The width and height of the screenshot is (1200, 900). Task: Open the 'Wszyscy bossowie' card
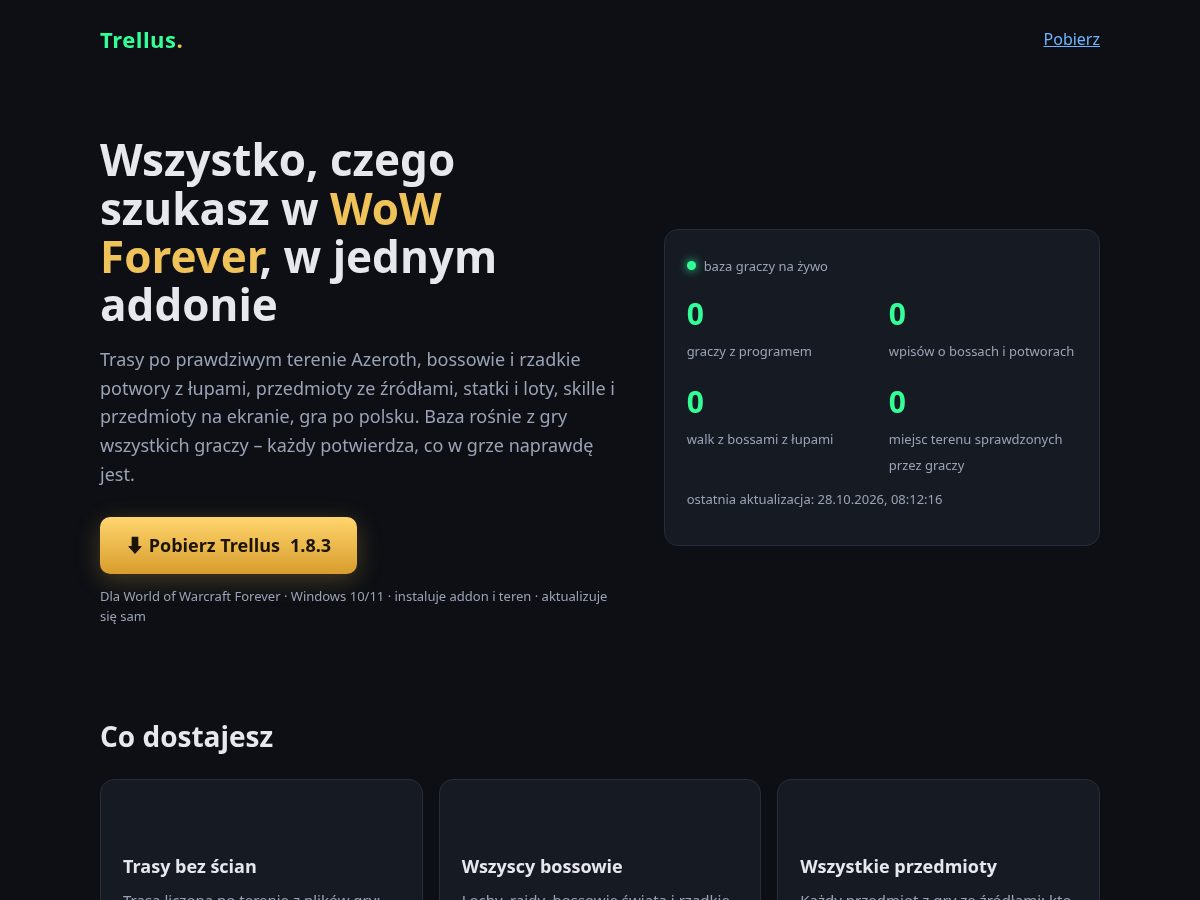click(600, 840)
